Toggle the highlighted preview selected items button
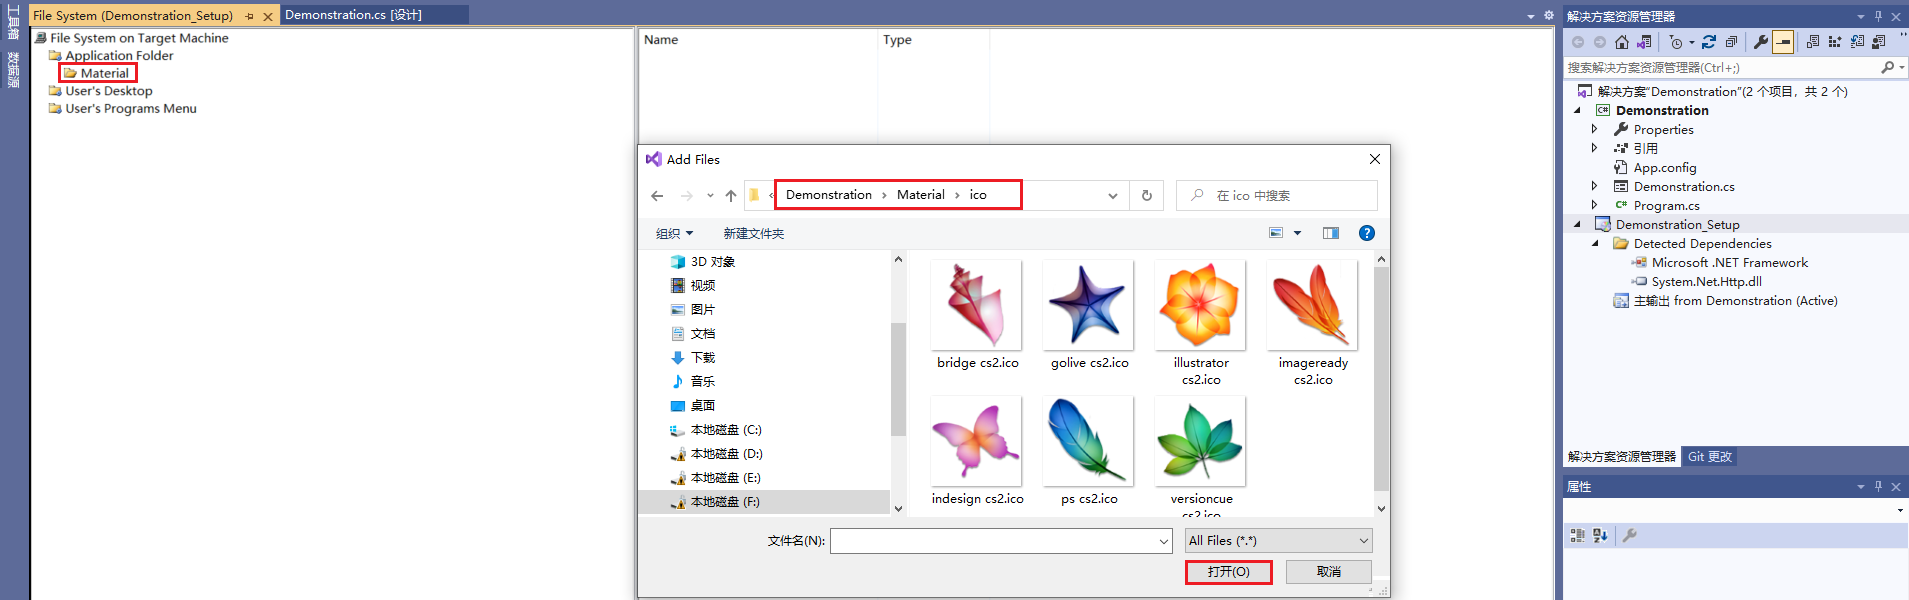The image size is (1909, 600). point(1783,42)
